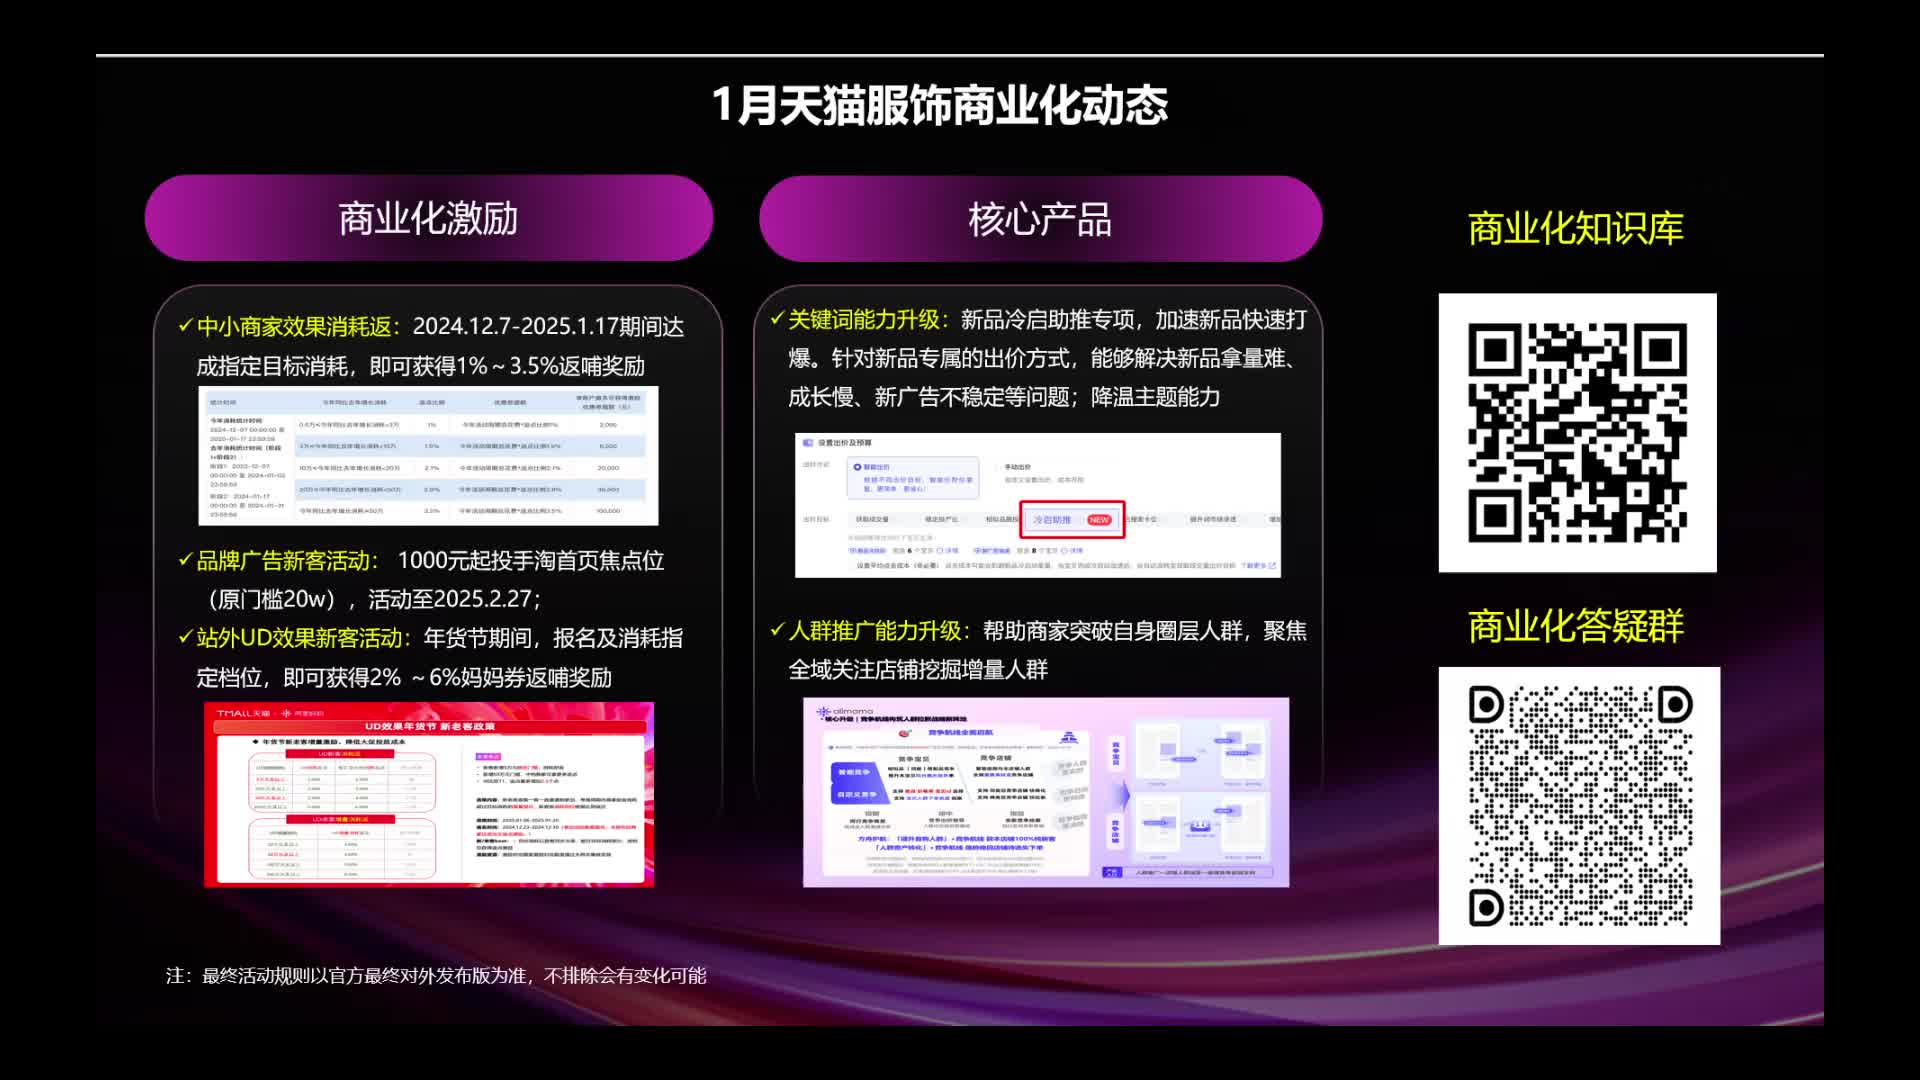Viewport: 1920px width, 1080px height.
Task: Click checkmark beside 中小商家效果消耗返
Action: [x=185, y=326]
